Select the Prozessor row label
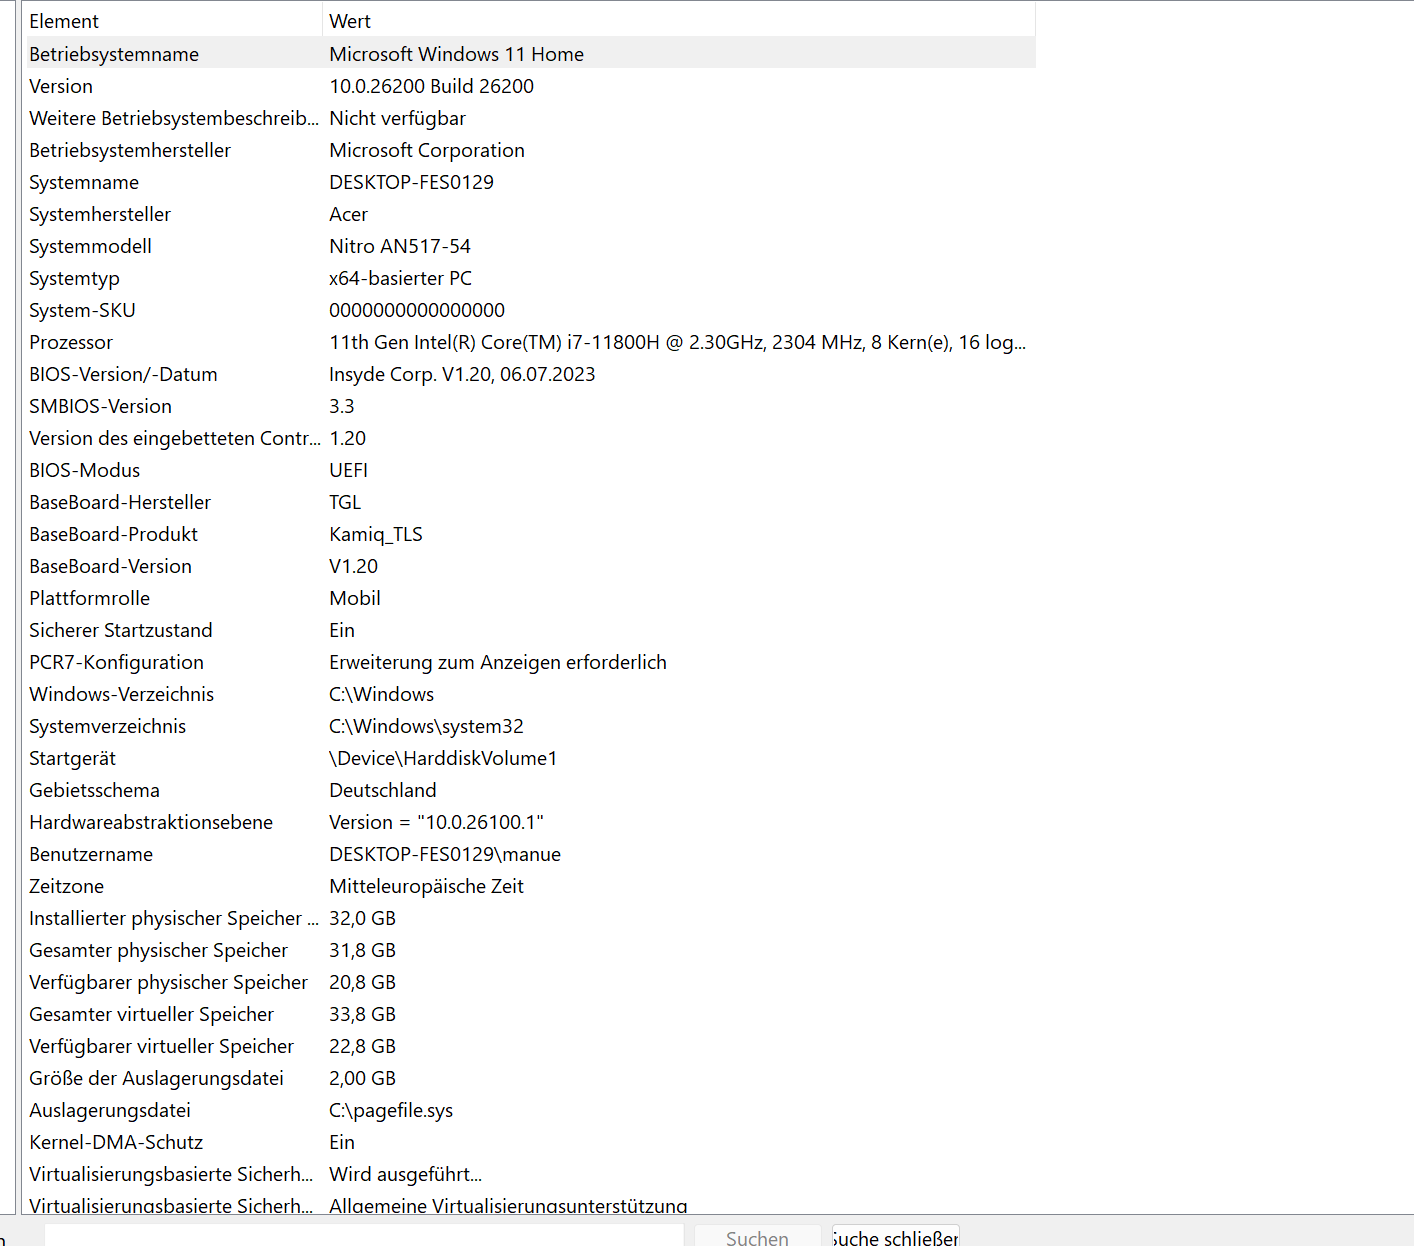Image resolution: width=1414 pixels, height=1246 pixels. (x=71, y=342)
